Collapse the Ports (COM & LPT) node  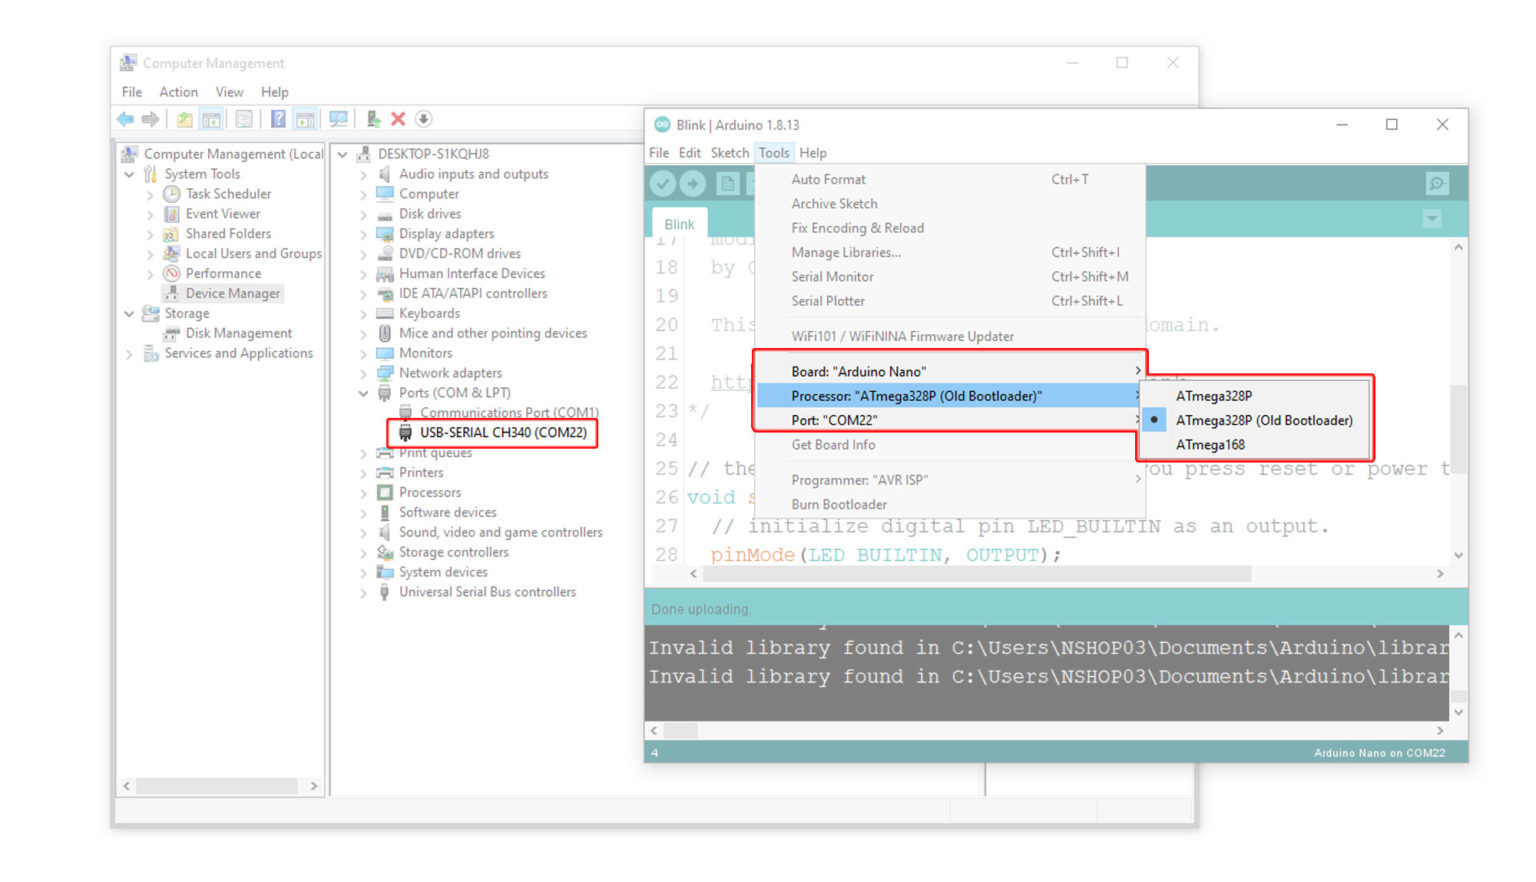(364, 394)
